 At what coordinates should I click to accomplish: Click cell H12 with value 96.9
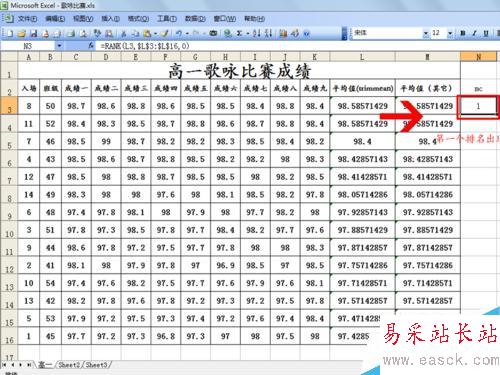pyautogui.click(x=225, y=266)
